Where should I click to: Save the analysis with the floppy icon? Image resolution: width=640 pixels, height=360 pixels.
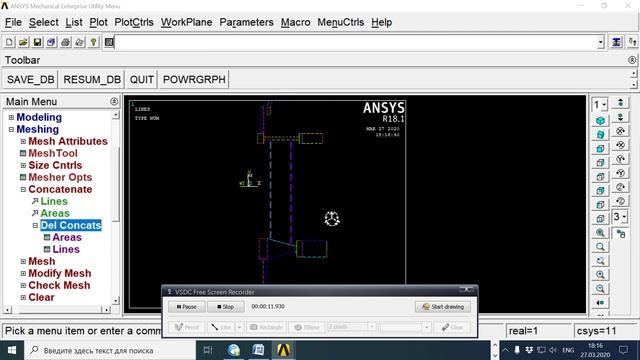point(37,42)
